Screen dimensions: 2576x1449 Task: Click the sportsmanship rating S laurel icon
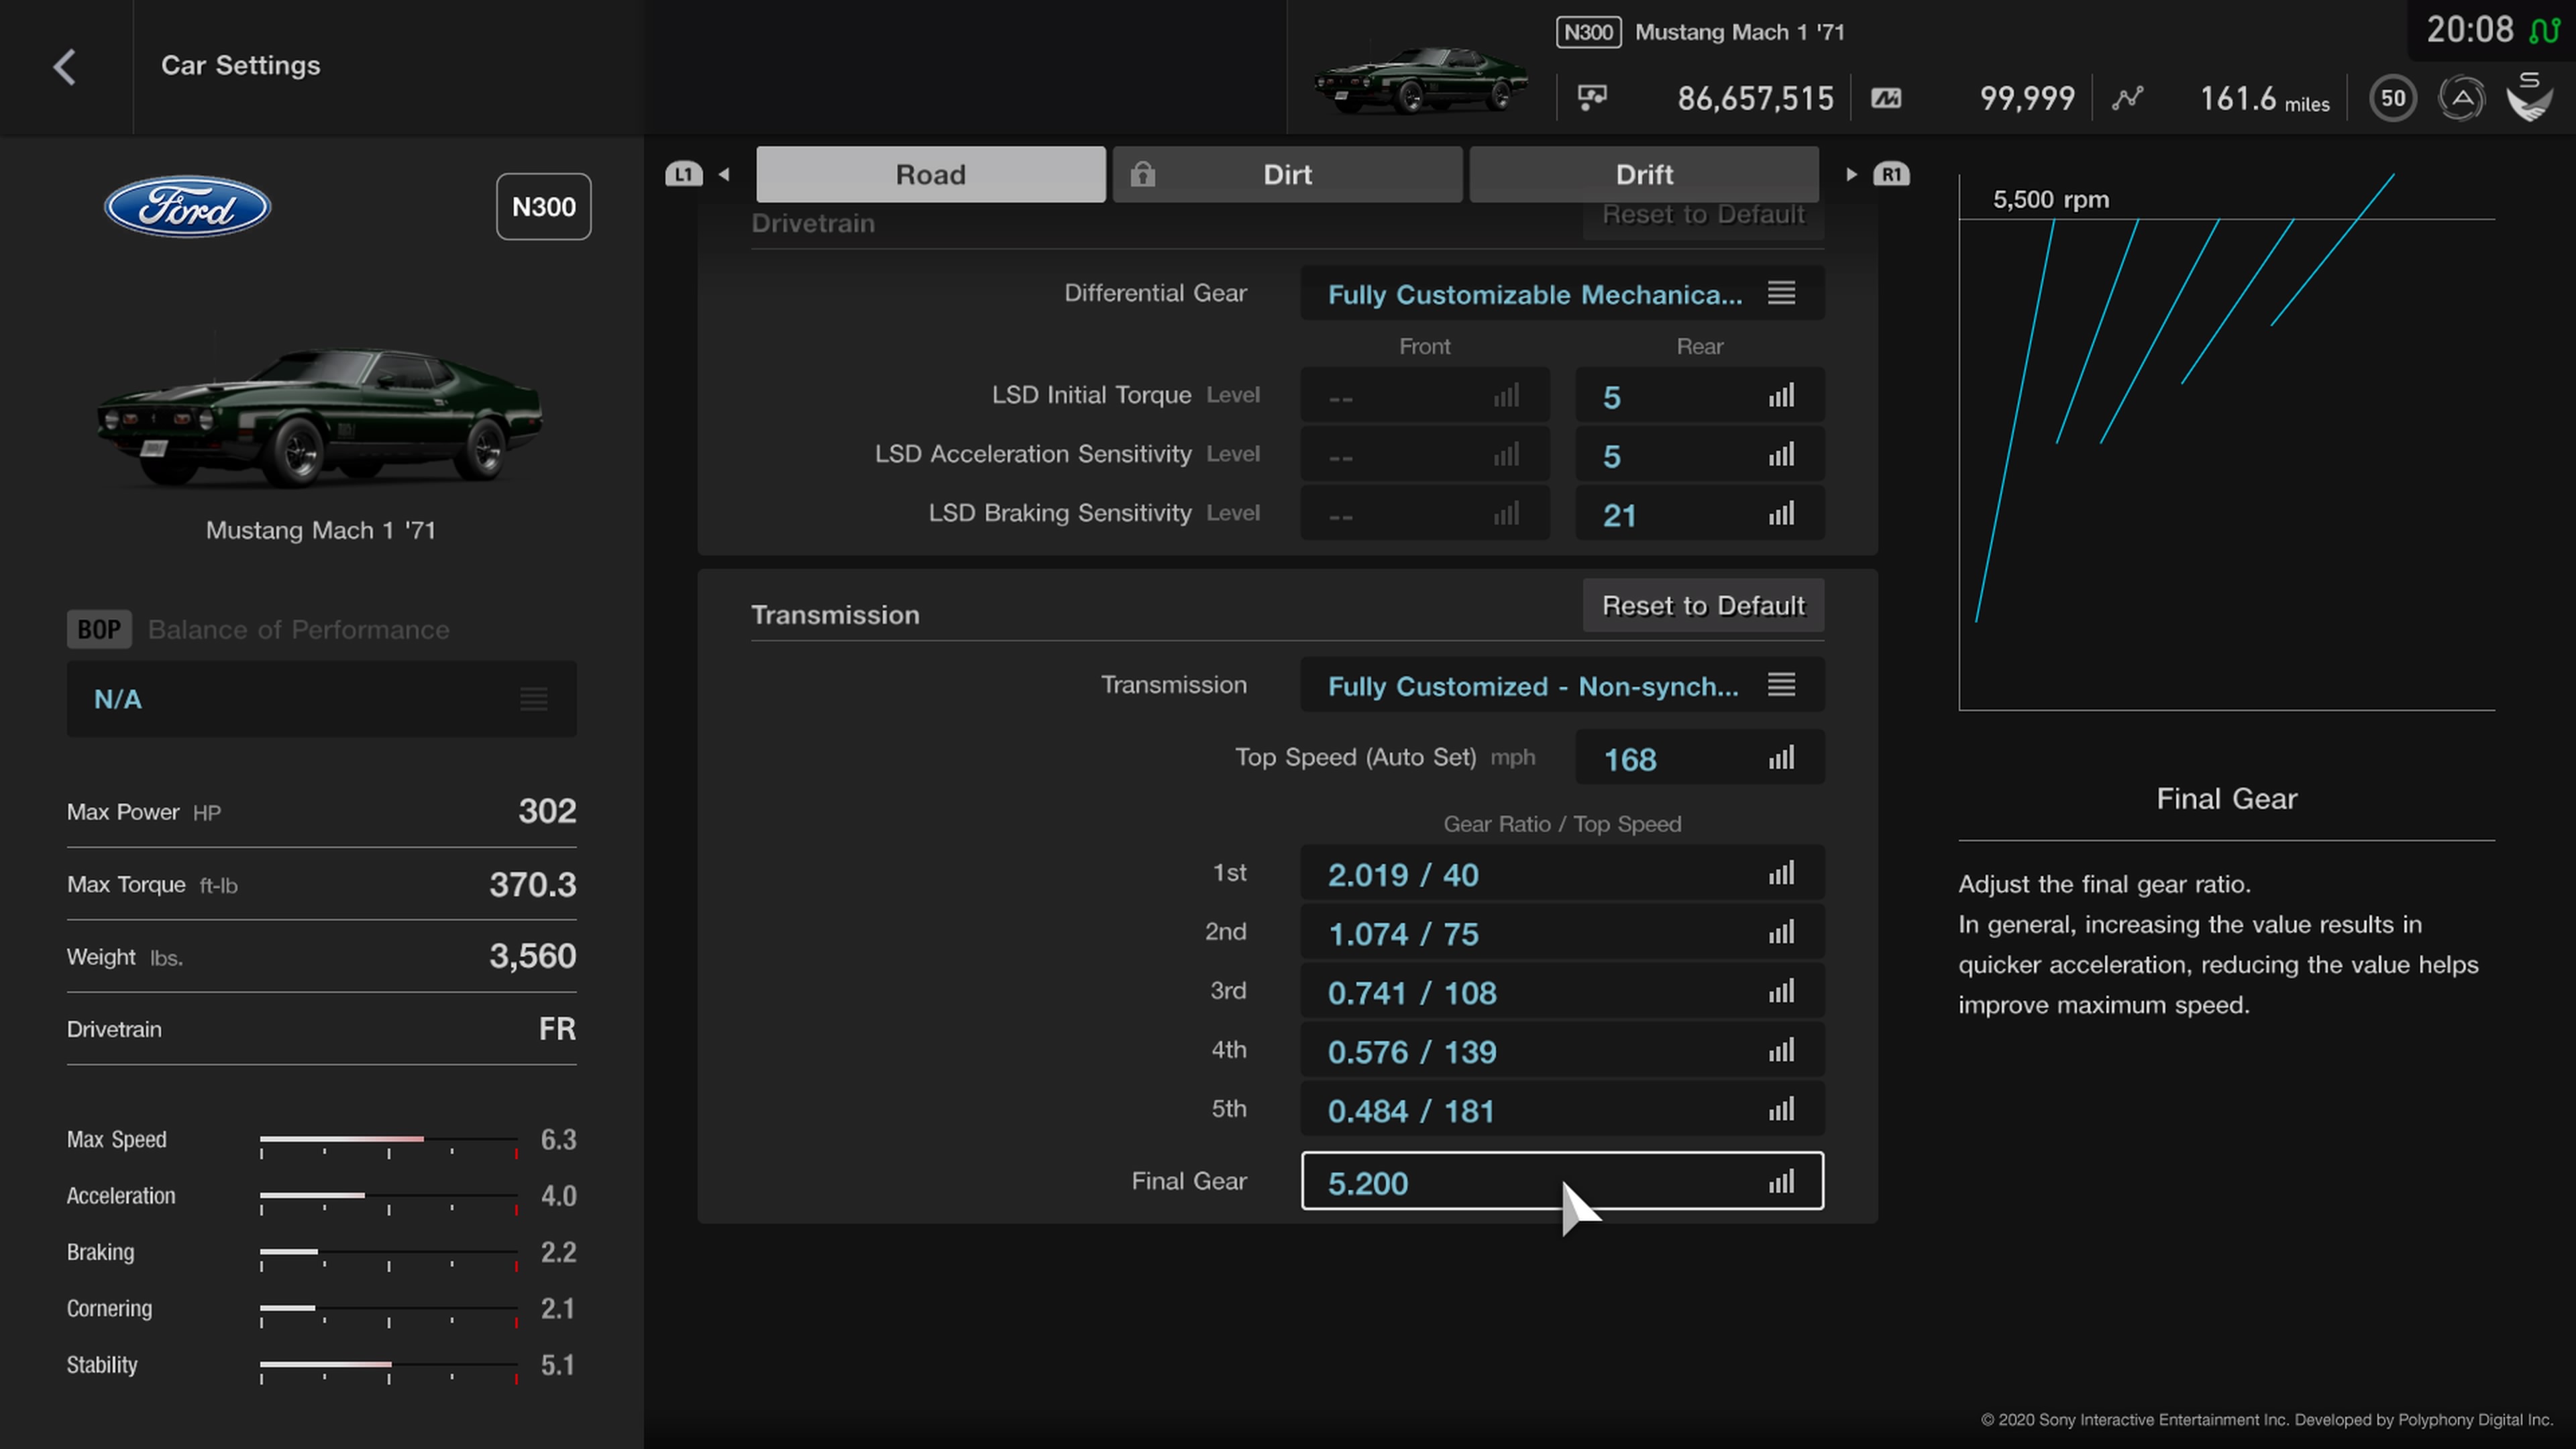coord(2530,97)
